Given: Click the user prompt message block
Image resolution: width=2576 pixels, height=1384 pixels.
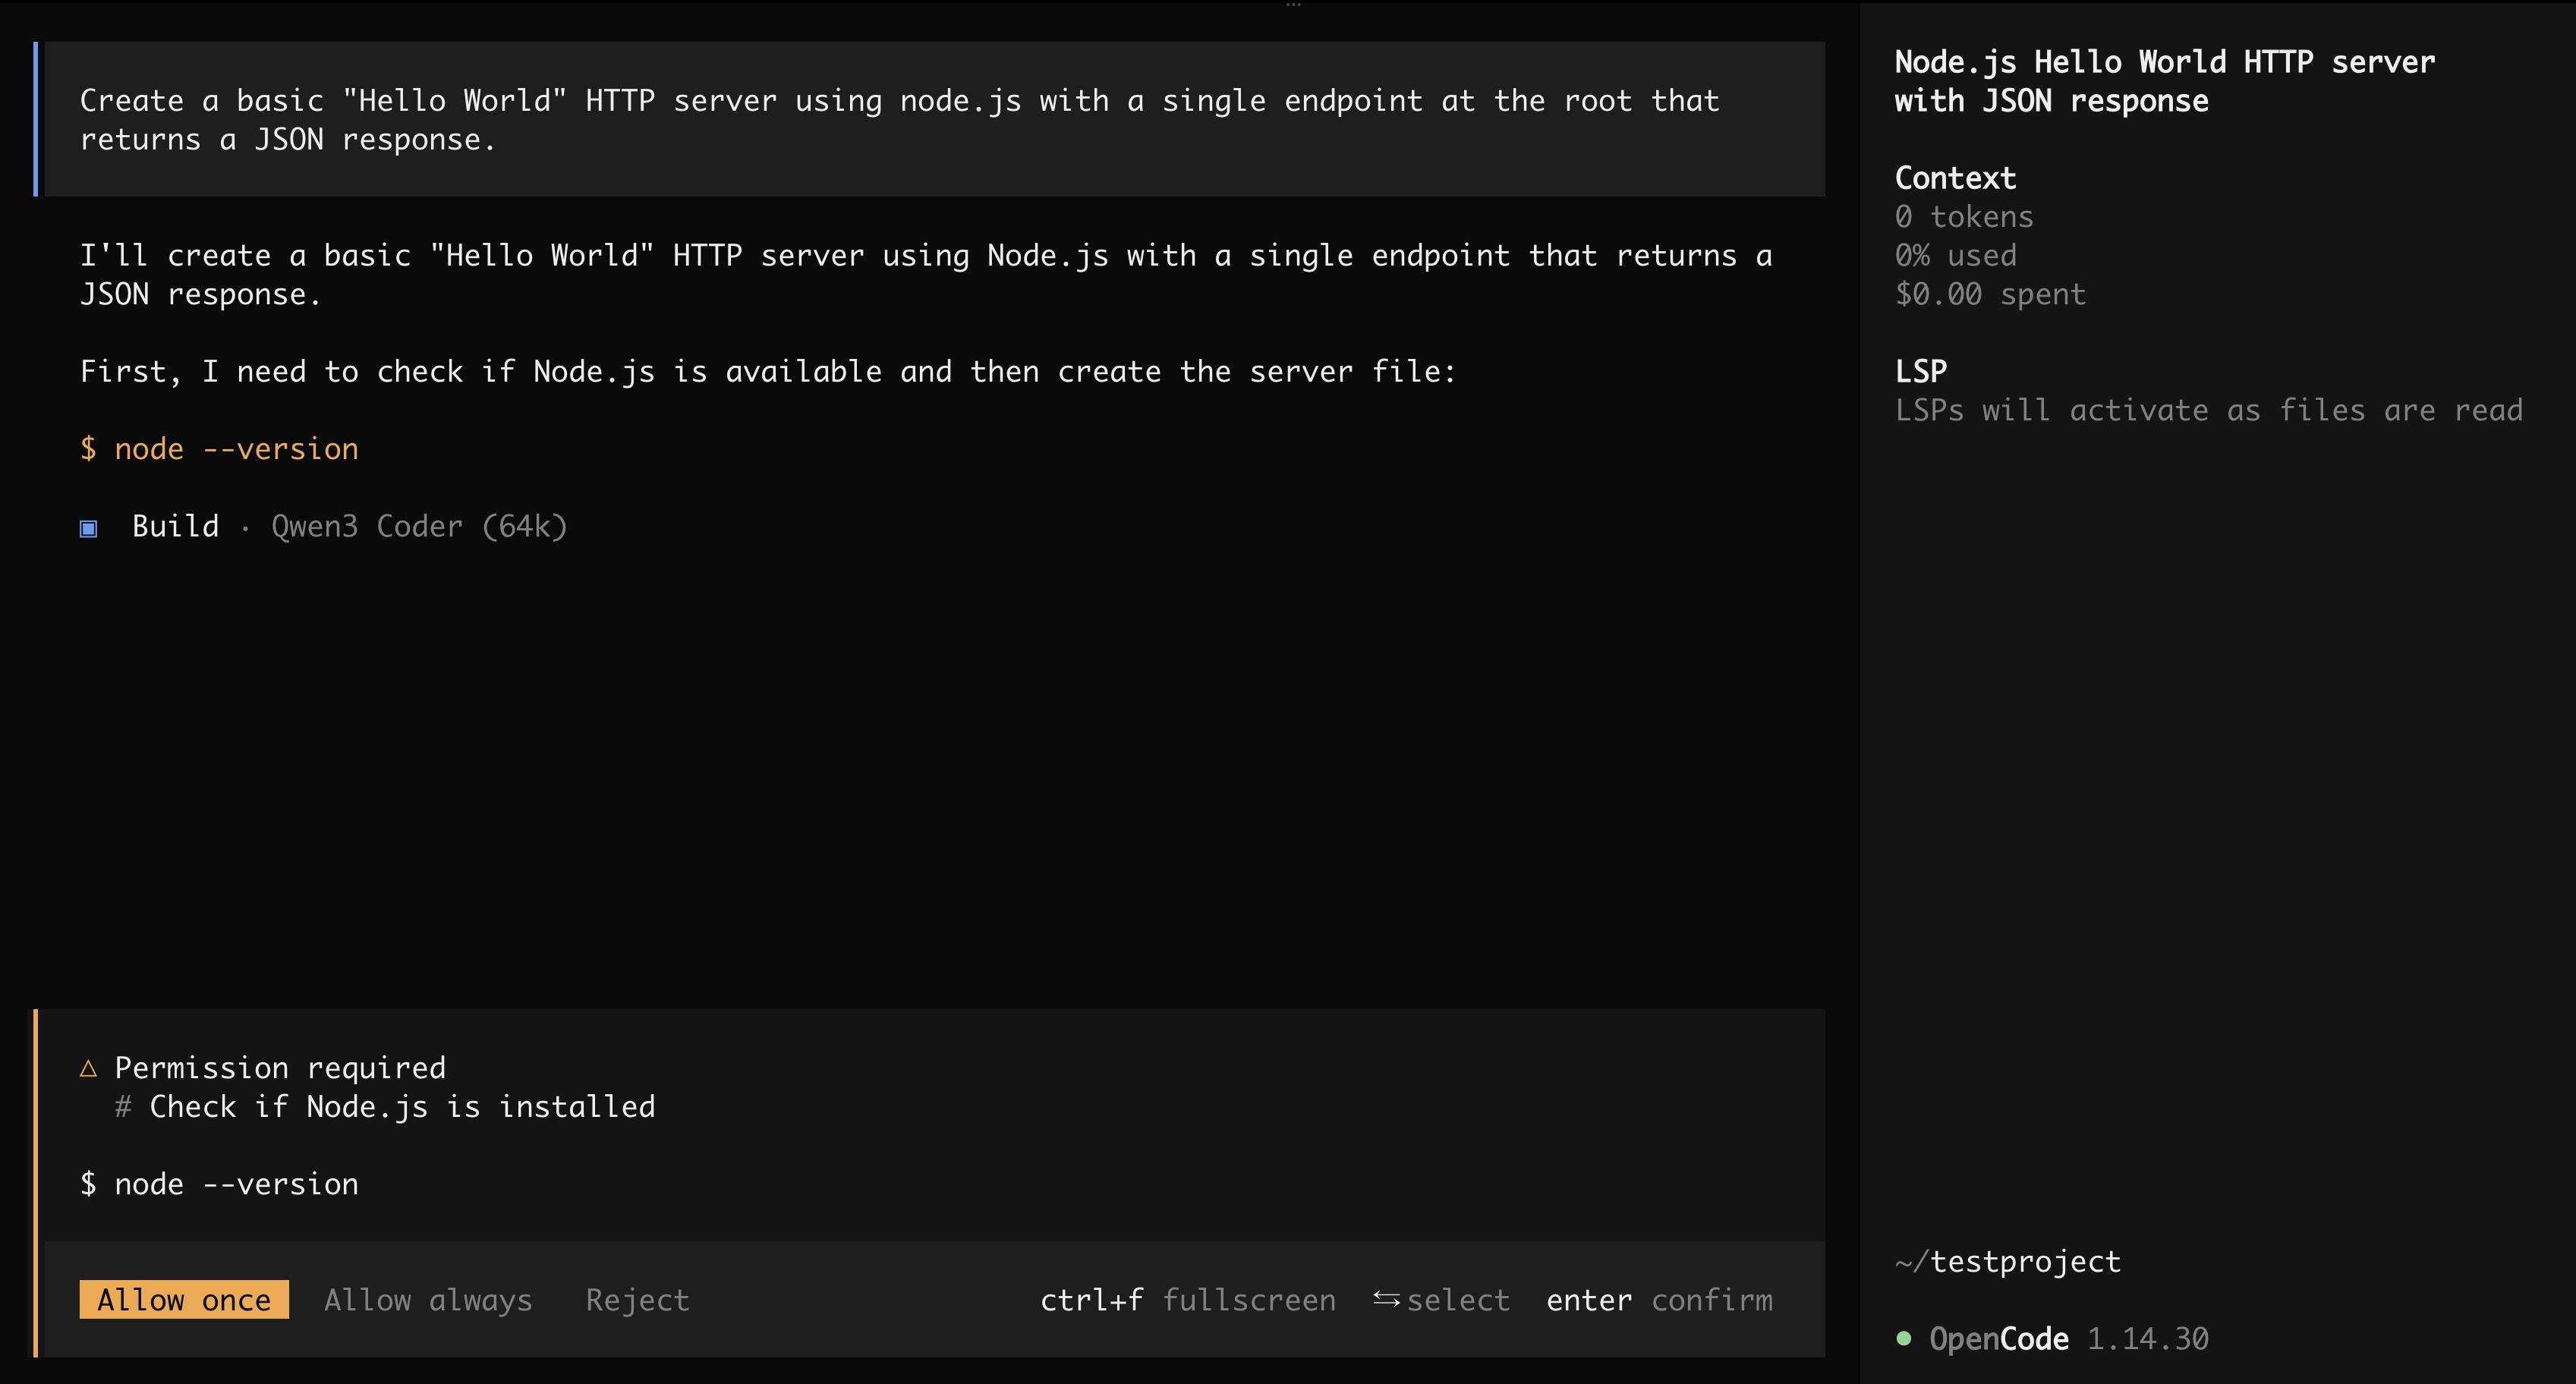Looking at the screenshot, I should point(934,119).
